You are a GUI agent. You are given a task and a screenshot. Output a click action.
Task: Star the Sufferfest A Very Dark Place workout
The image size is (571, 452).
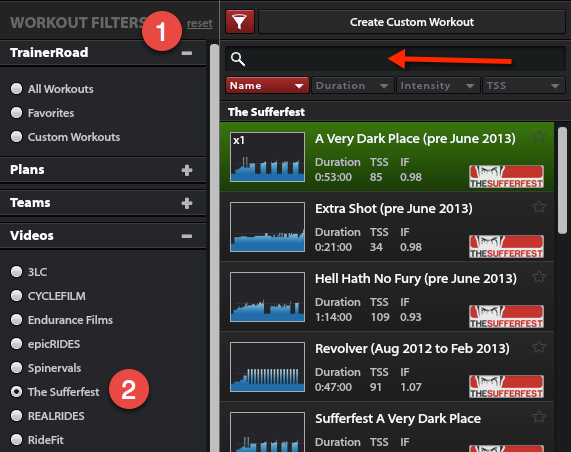(x=539, y=417)
